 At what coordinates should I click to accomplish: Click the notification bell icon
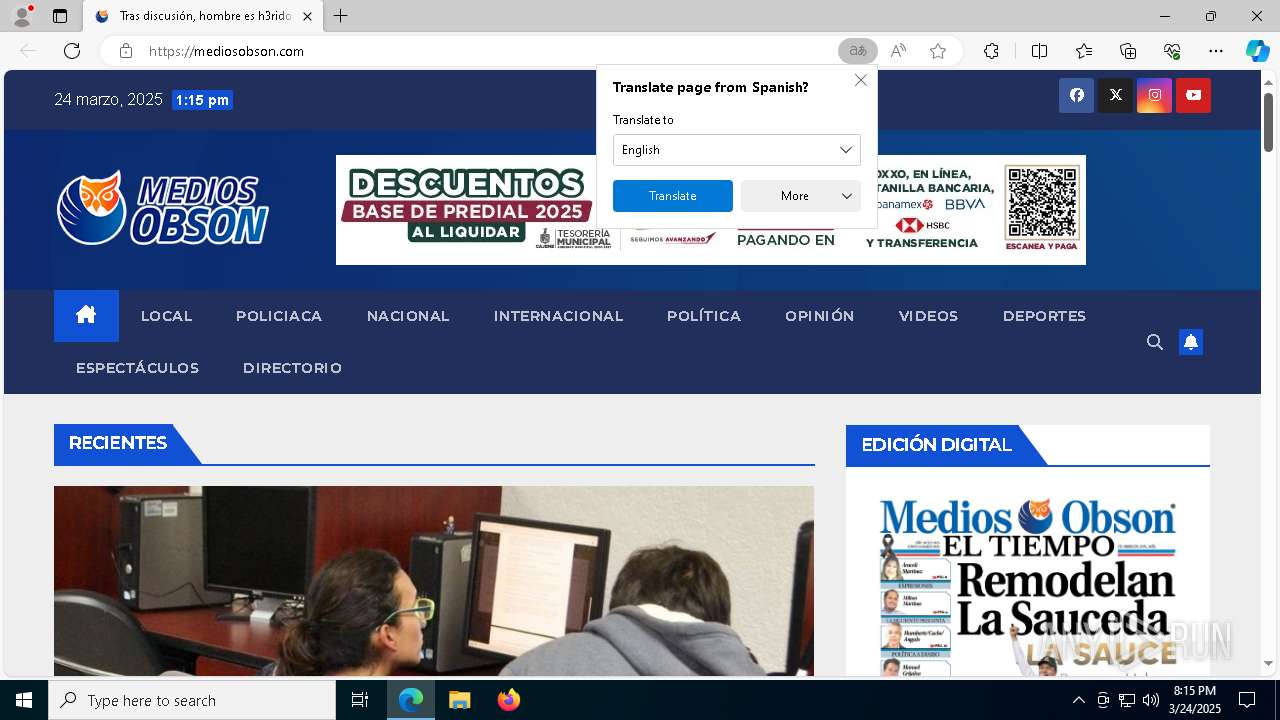1191,342
